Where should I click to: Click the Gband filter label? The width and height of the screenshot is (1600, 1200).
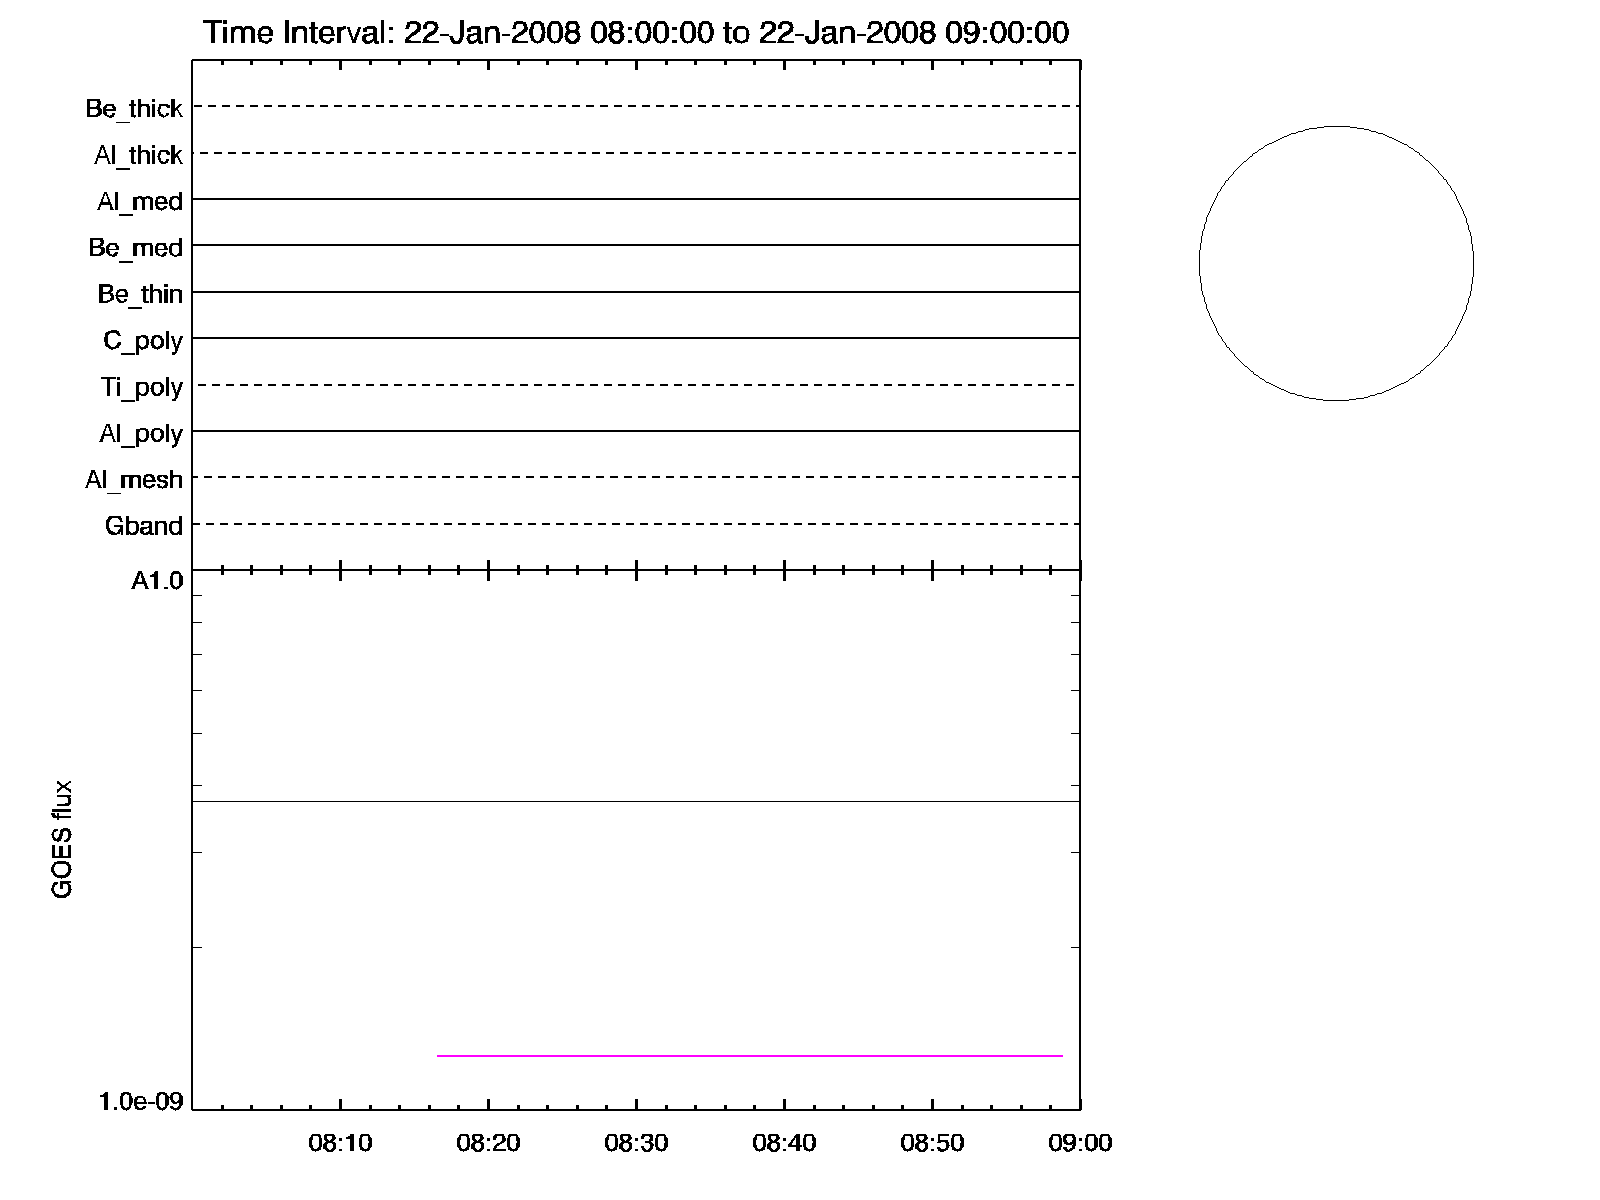tap(144, 526)
